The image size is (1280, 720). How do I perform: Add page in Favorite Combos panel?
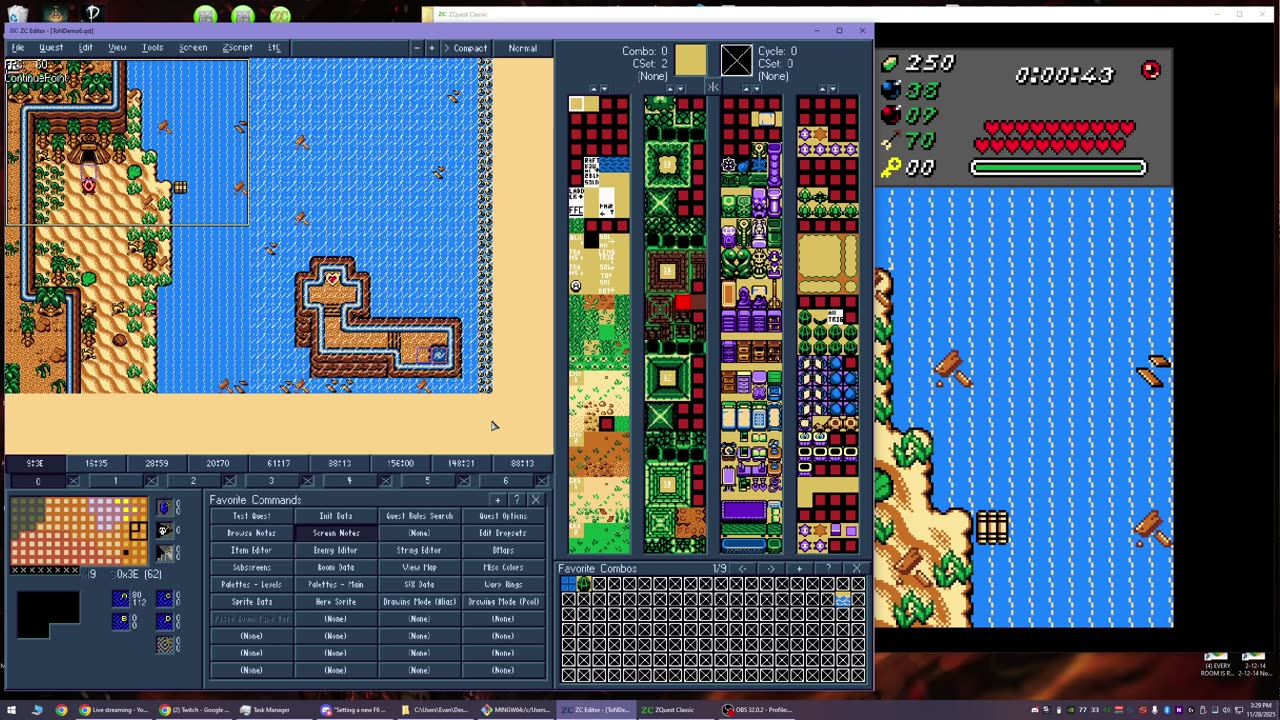coord(799,569)
